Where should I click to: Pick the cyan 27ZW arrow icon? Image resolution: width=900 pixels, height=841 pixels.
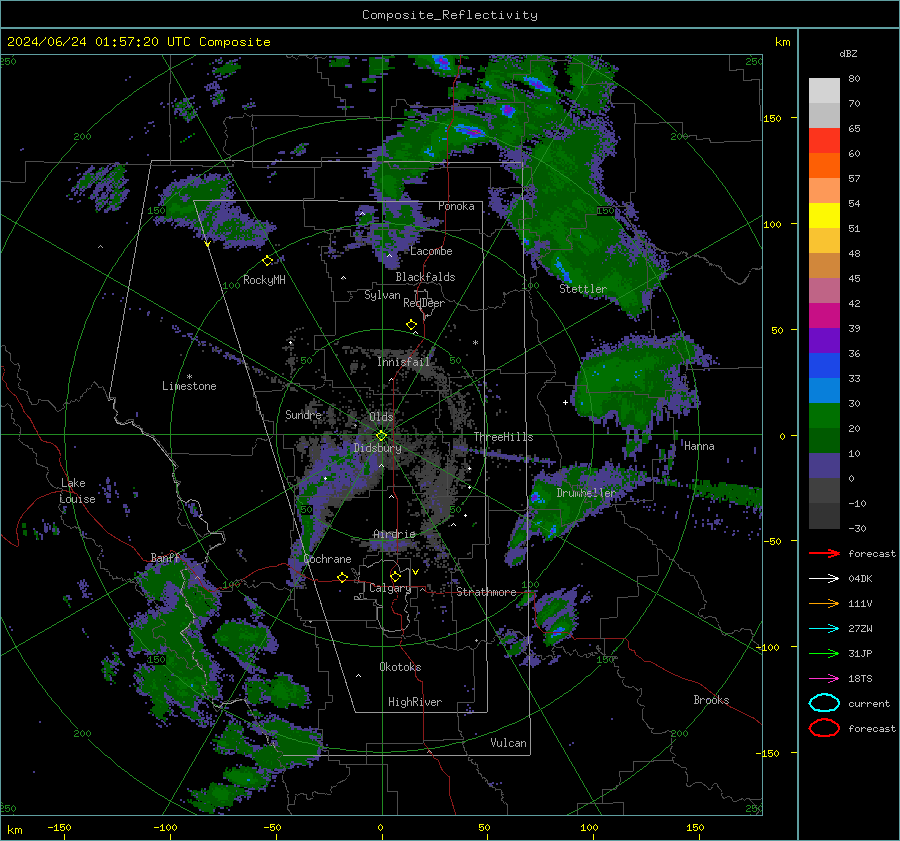coord(824,629)
